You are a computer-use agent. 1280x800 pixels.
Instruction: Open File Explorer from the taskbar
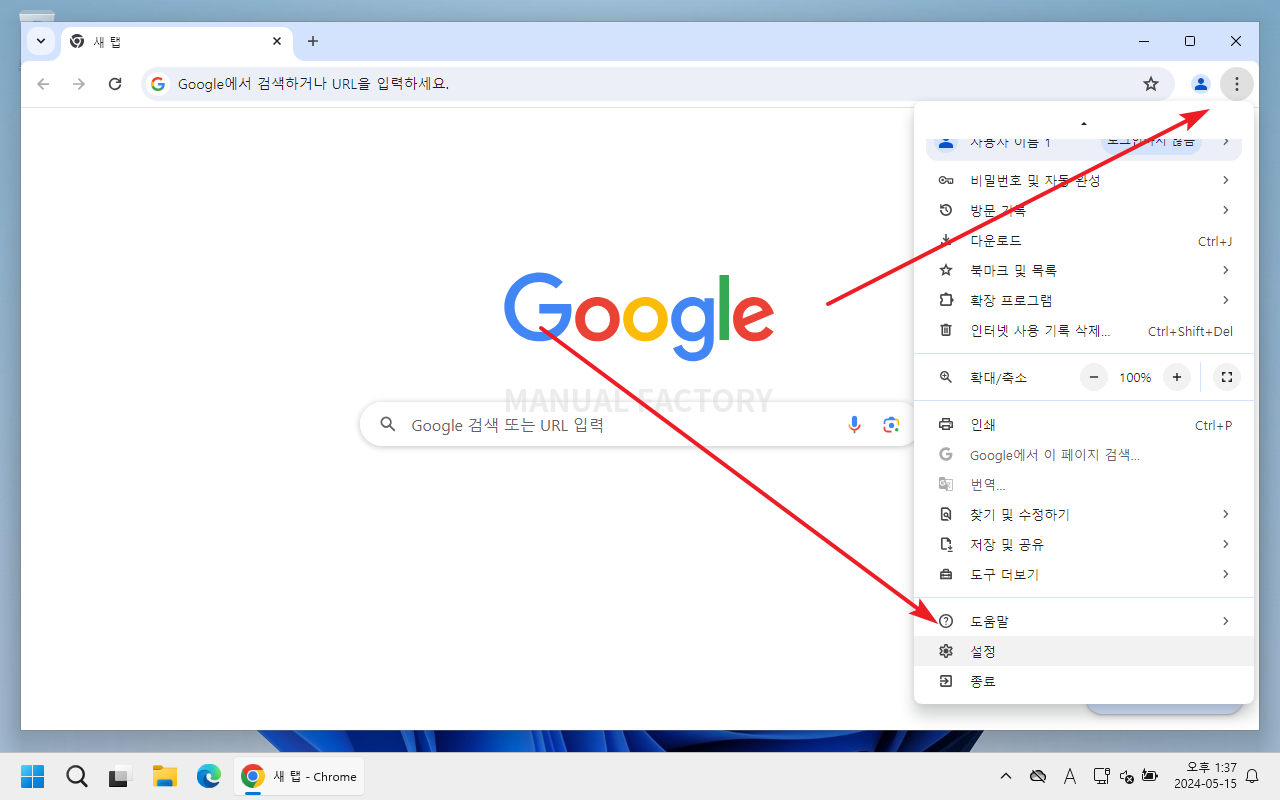164,776
